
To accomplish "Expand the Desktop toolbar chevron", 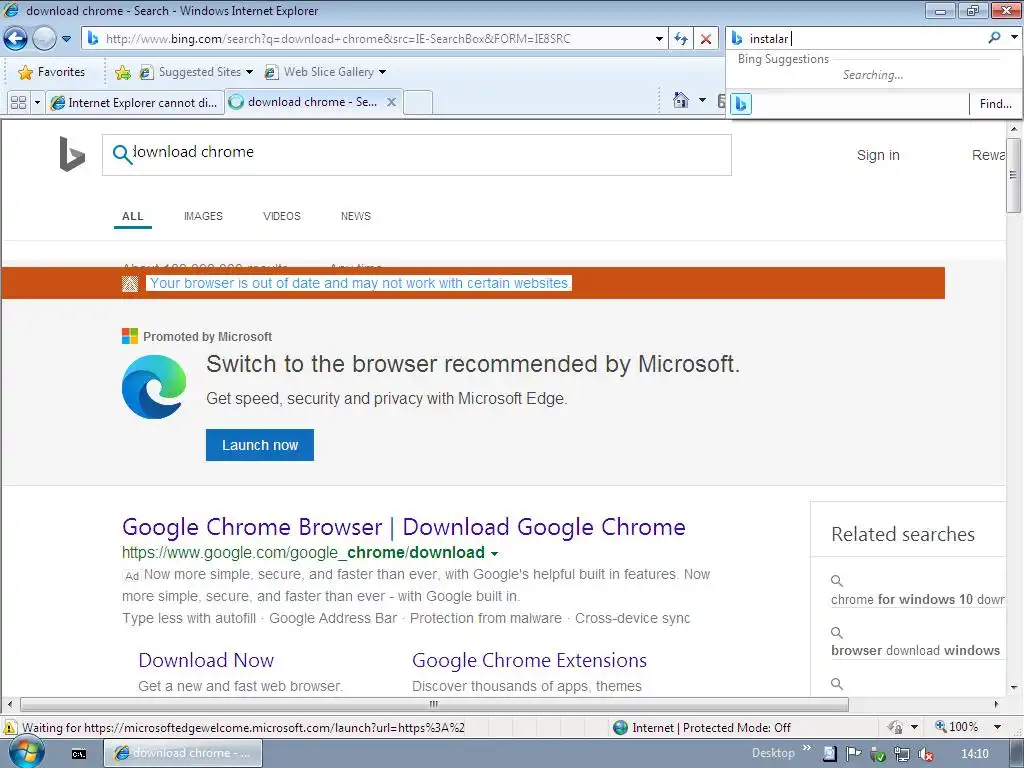I will [x=807, y=748].
